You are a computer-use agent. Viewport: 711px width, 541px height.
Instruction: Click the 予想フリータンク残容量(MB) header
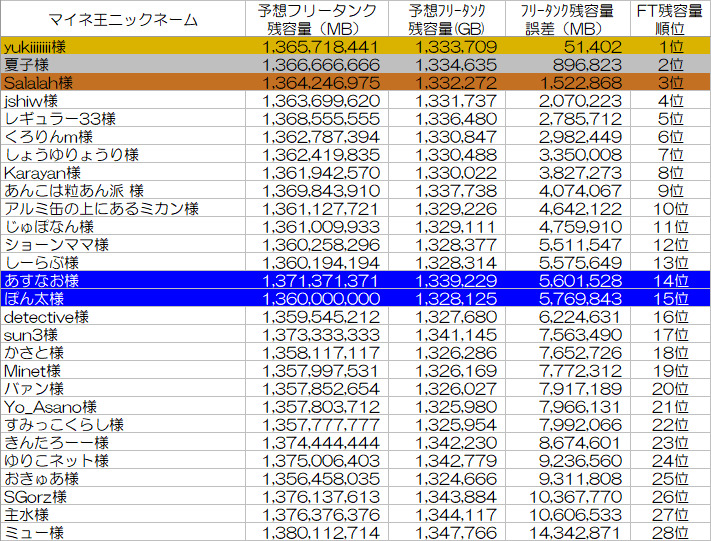pos(321,19)
